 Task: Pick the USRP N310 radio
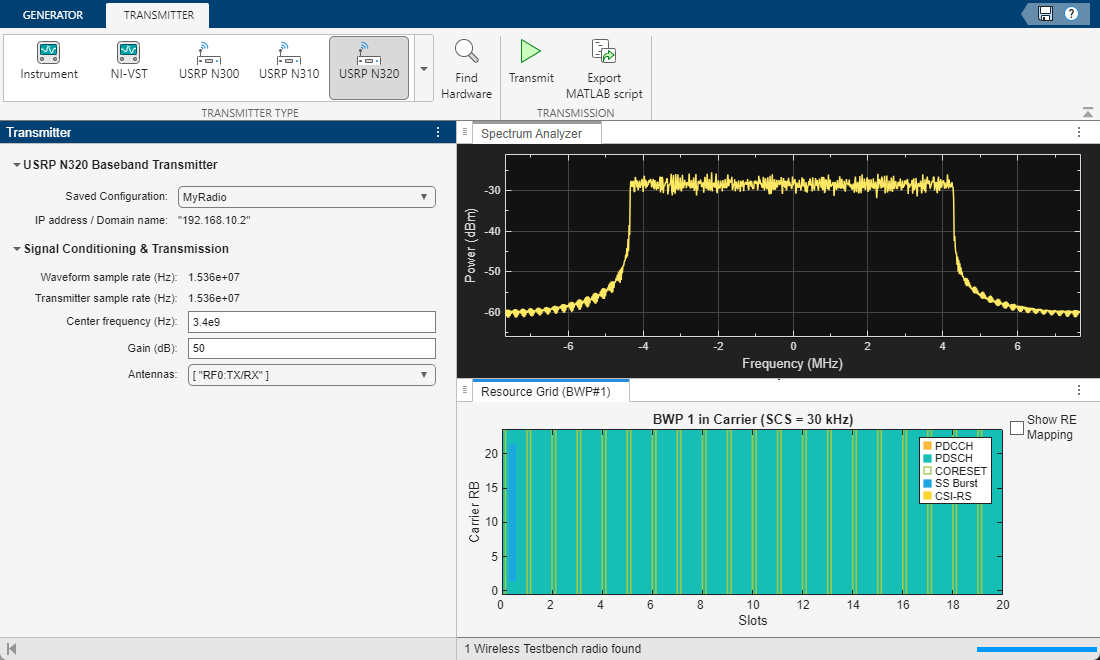(289, 62)
